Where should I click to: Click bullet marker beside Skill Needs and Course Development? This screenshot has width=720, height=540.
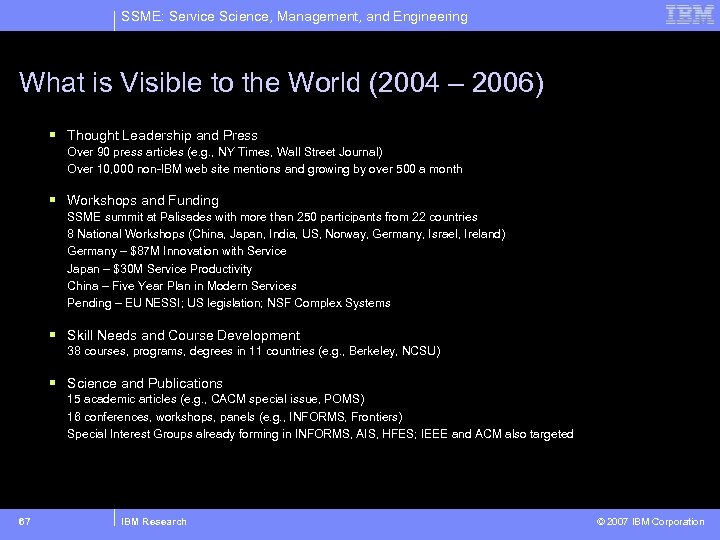click(53, 335)
